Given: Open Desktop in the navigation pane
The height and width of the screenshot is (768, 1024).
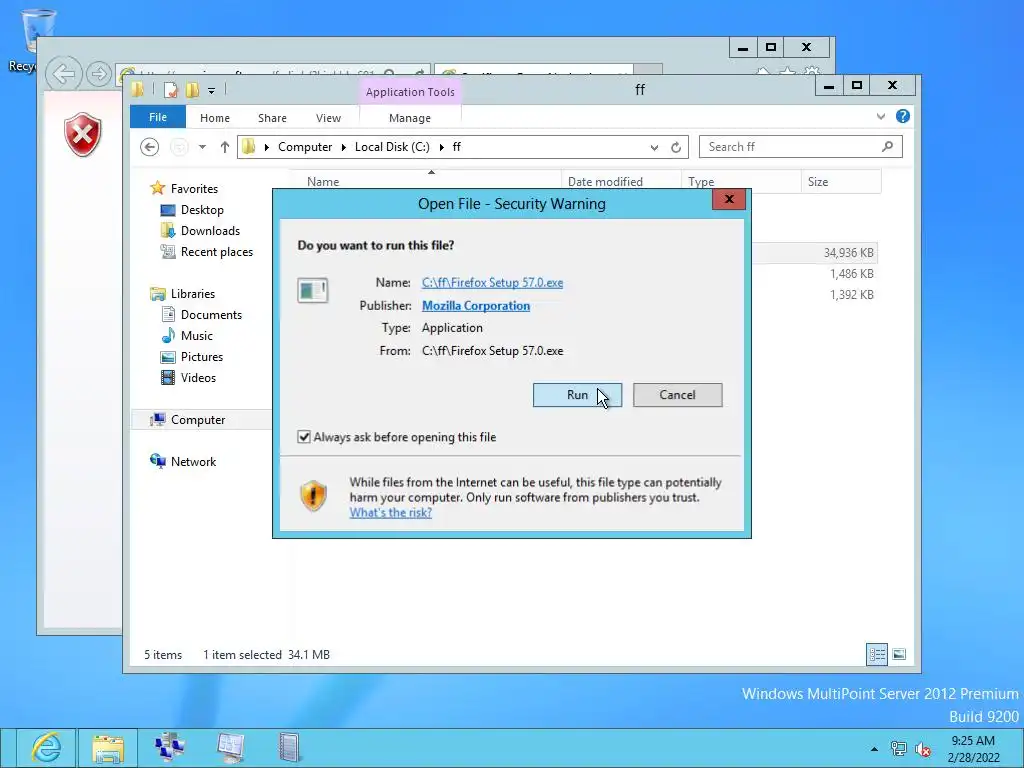Looking at the screenshot, I should [202, 210].
